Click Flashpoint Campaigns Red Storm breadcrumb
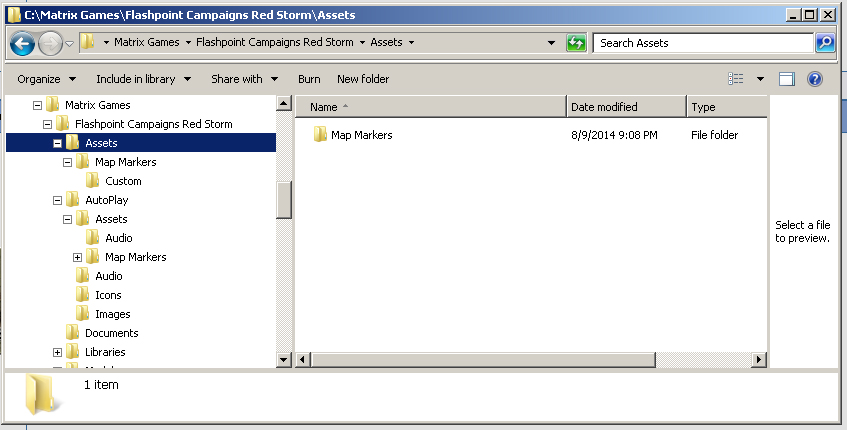The width and height of the screenshot is (847, 430). click(x=274, y=42)
